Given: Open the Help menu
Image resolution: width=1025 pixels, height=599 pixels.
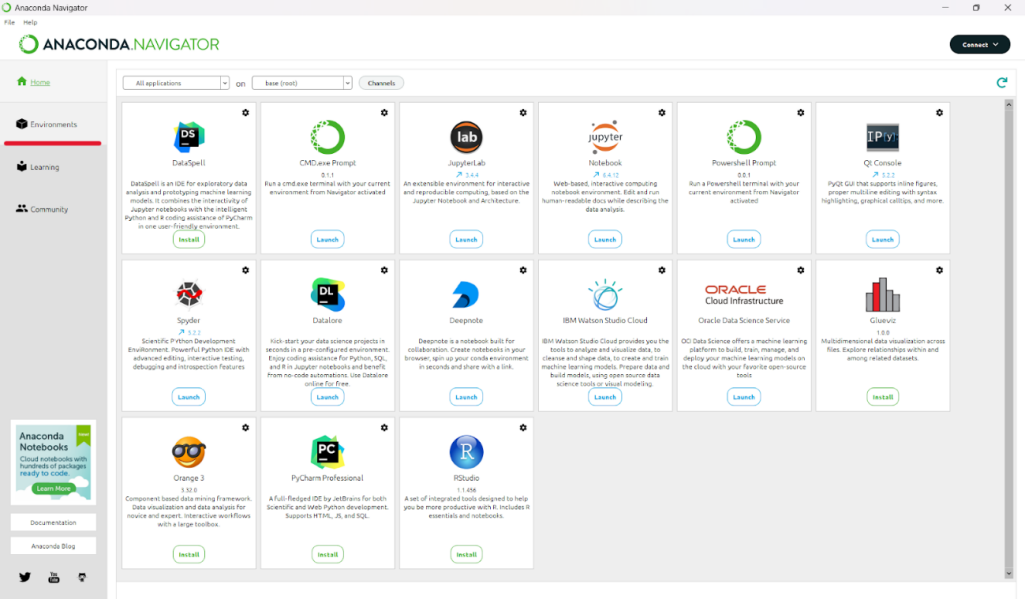Looking at the screenshot, I should tap(30, 22).
